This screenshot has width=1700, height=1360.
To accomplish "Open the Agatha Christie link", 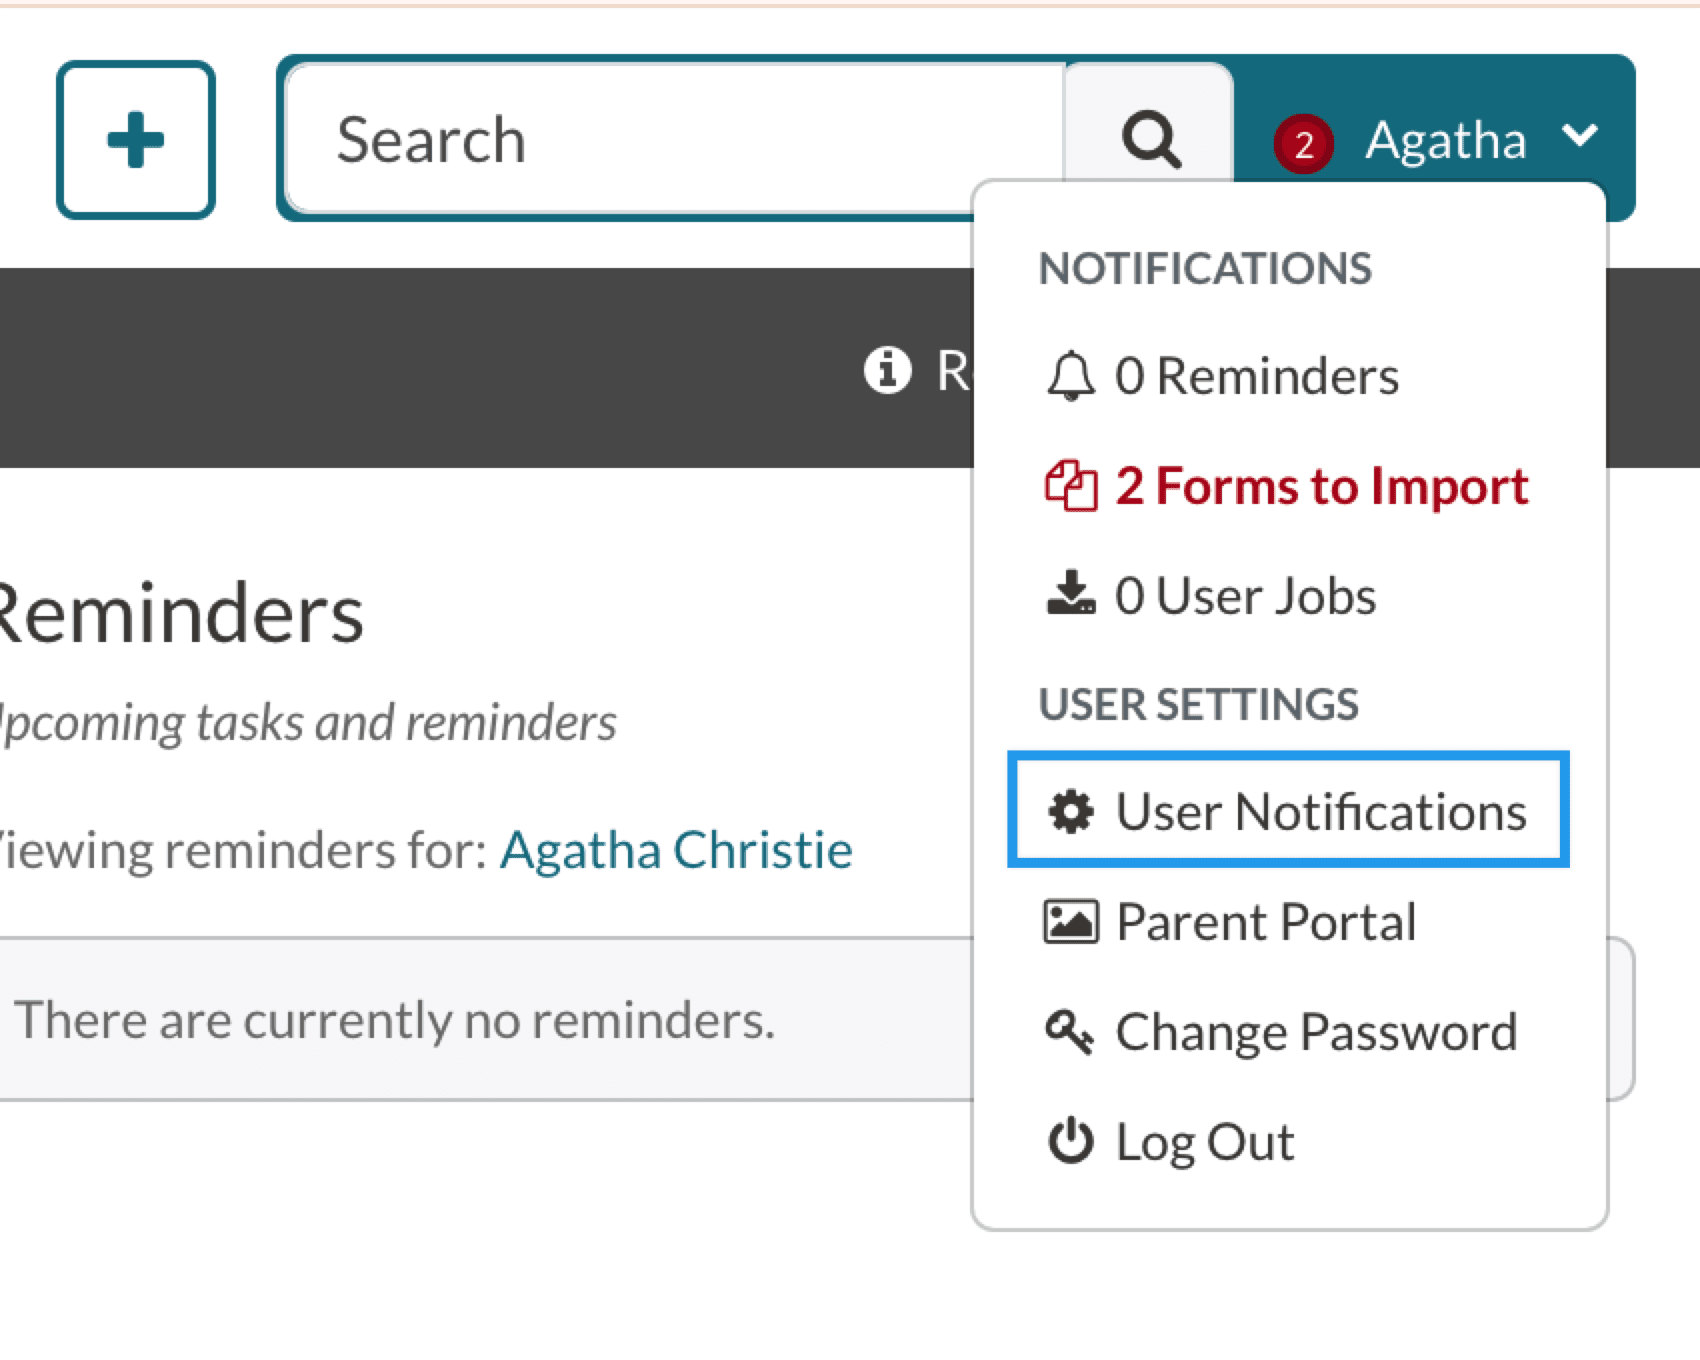I will click(676, 851).
